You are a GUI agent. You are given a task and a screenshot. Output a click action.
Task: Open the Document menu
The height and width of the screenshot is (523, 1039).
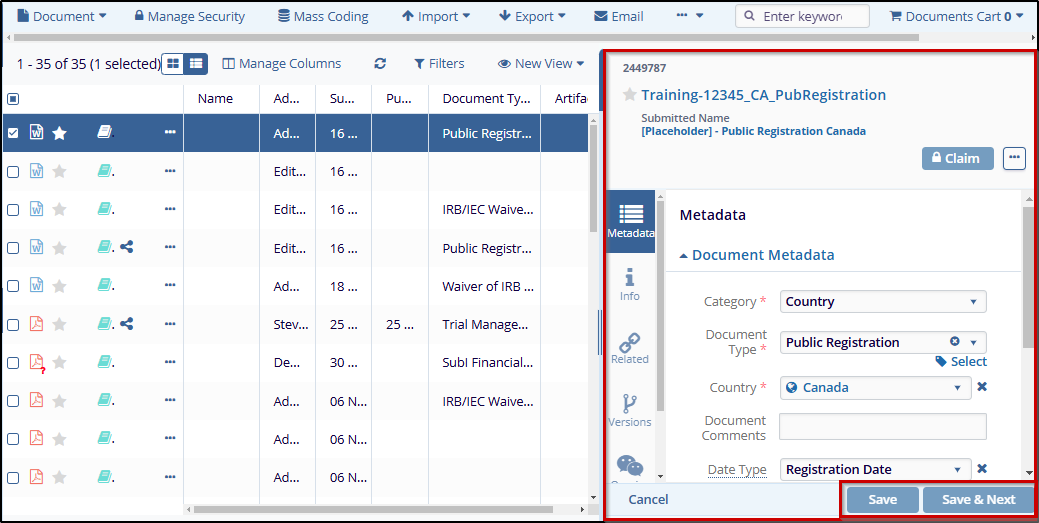click(62, 16)
